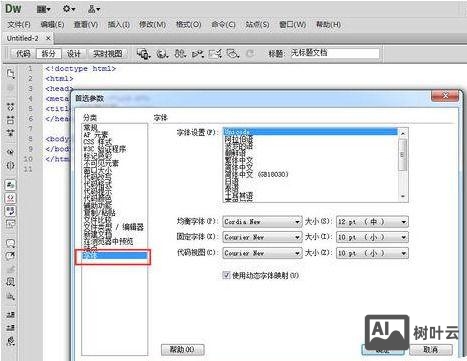Open the 代码视图 Courier New dropdown
The height and width of the screenshot is (361, 467).
coord(262,253)
